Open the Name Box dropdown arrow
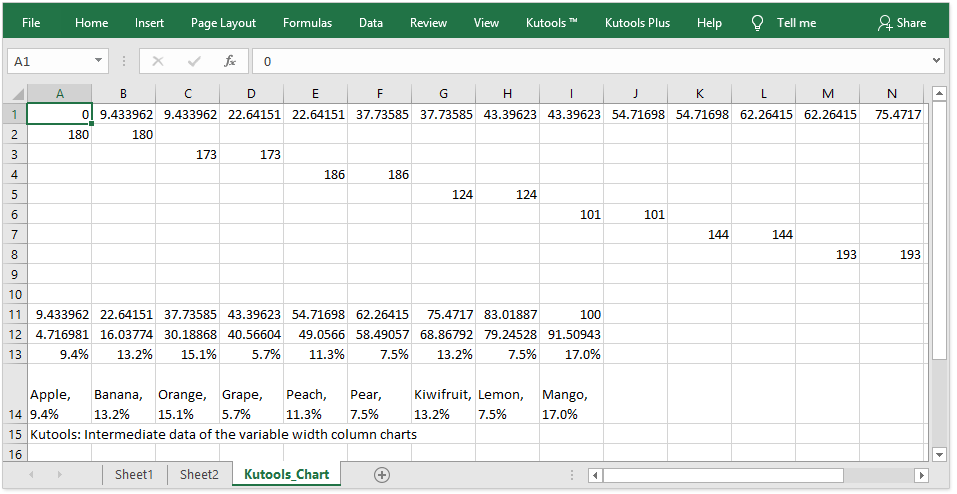The height and width of the screenshot is (494, 957). 98,61
